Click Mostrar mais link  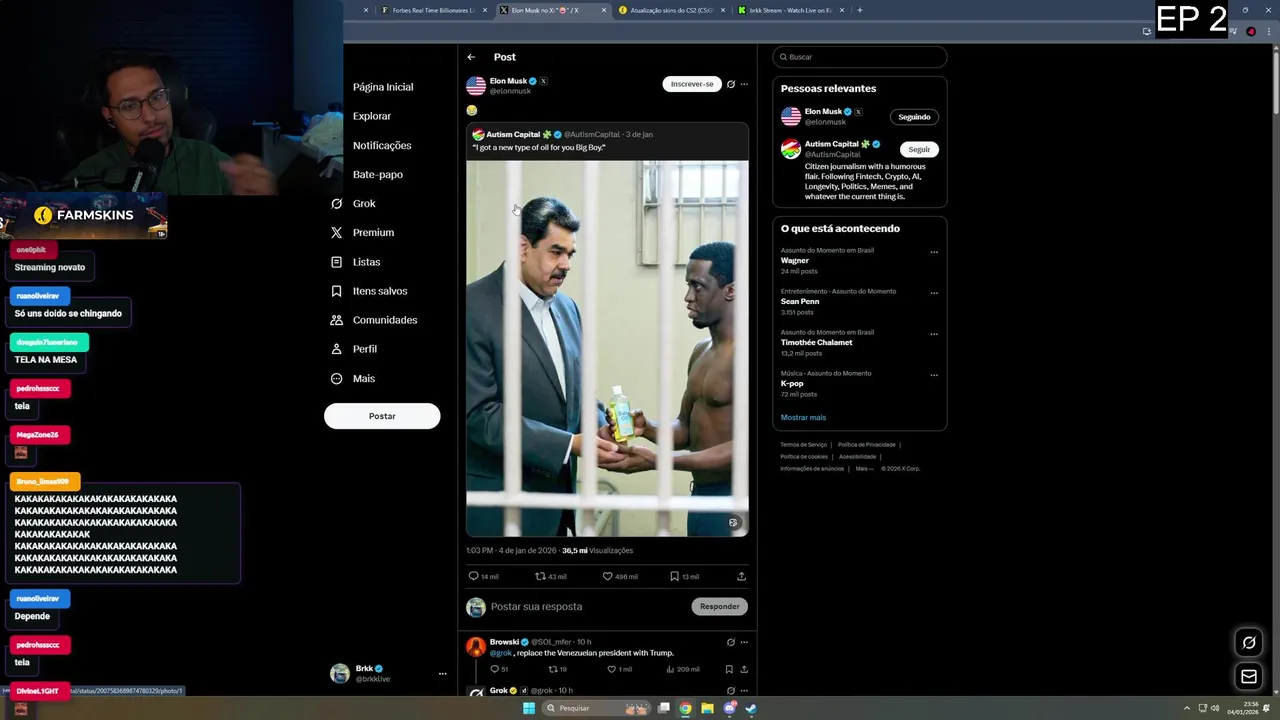click(x=803, y=418)
